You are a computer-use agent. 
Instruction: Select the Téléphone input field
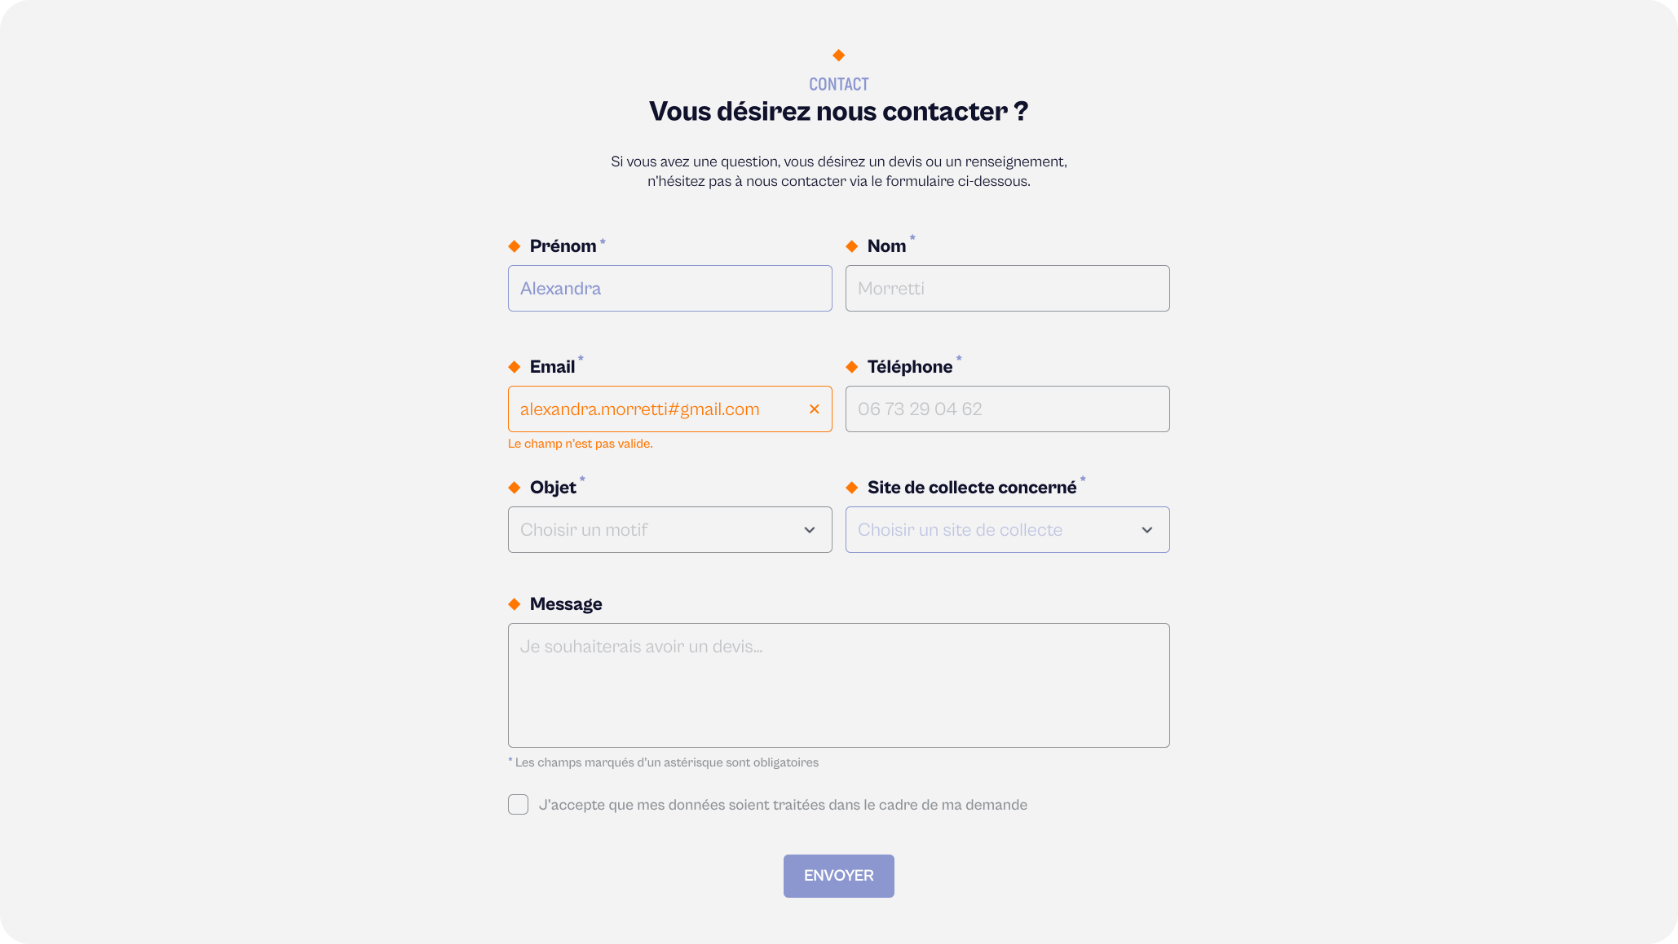tap(1007, 409)
